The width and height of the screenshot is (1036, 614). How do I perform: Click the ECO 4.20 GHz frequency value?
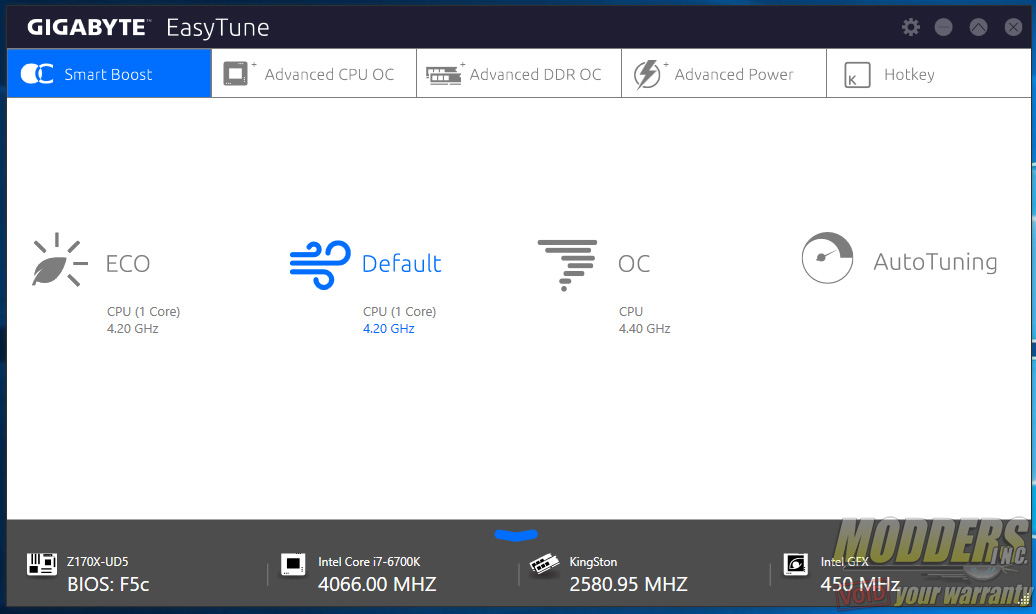(133, 328)
